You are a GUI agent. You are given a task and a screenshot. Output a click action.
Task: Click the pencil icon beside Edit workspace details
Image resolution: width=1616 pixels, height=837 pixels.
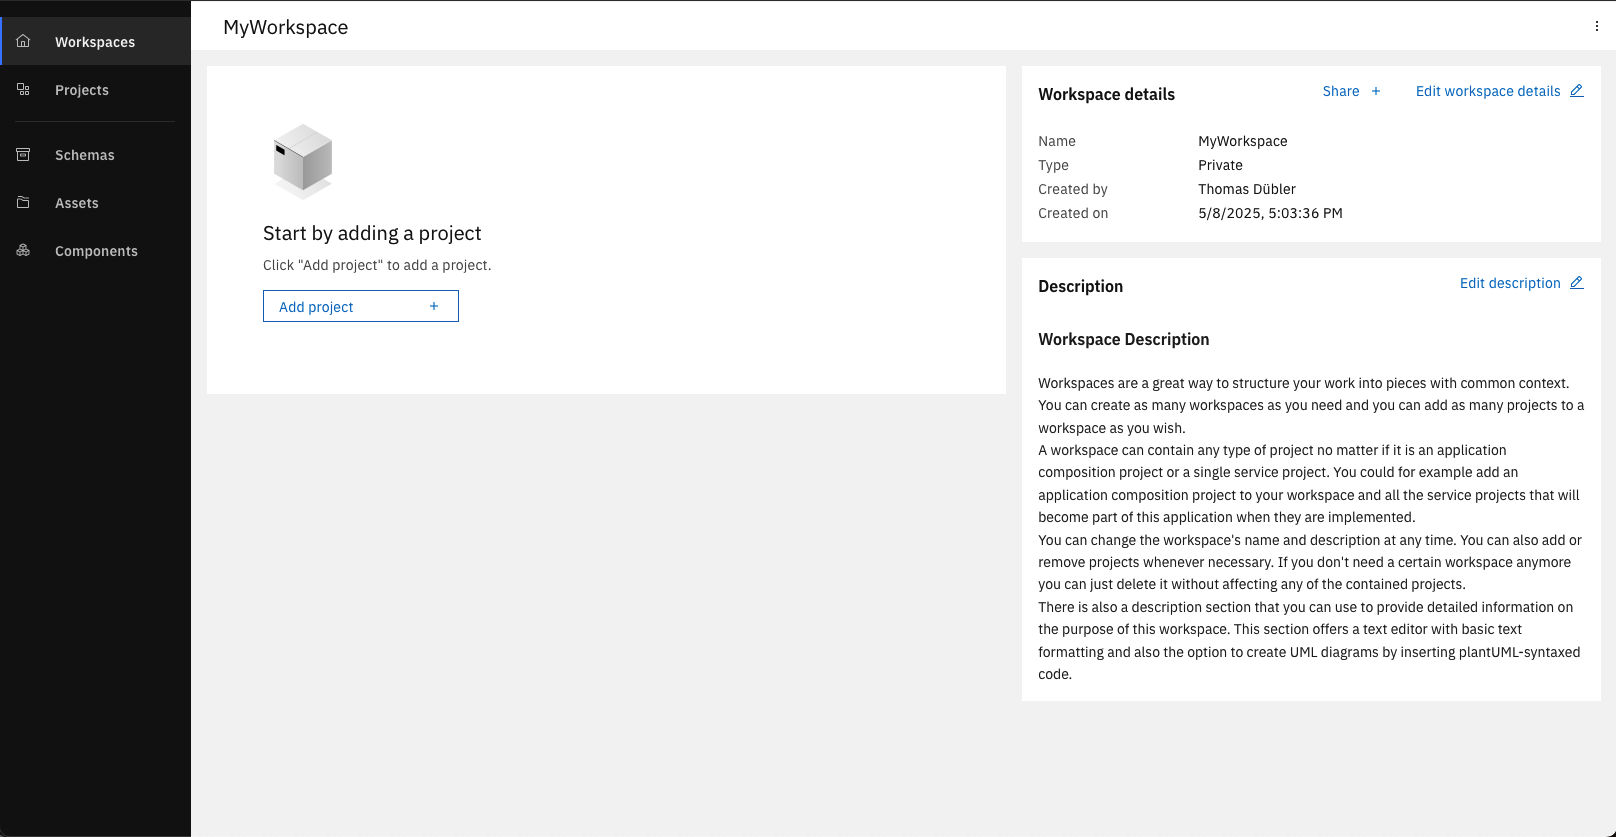pyautogui.click(x=1576, y=91)
